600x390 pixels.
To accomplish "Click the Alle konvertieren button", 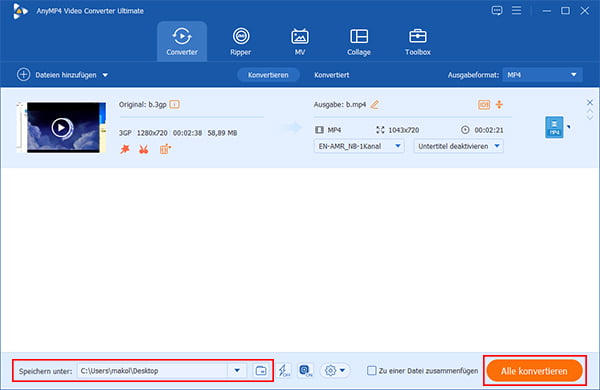I will [534, 371].
